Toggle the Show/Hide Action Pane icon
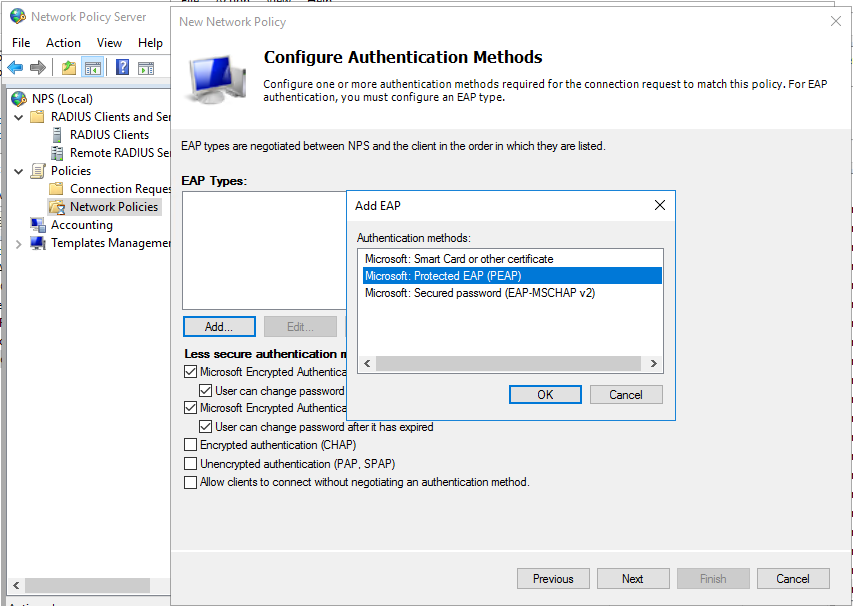Viewport: 853px width, 606px height. [146, 67]
